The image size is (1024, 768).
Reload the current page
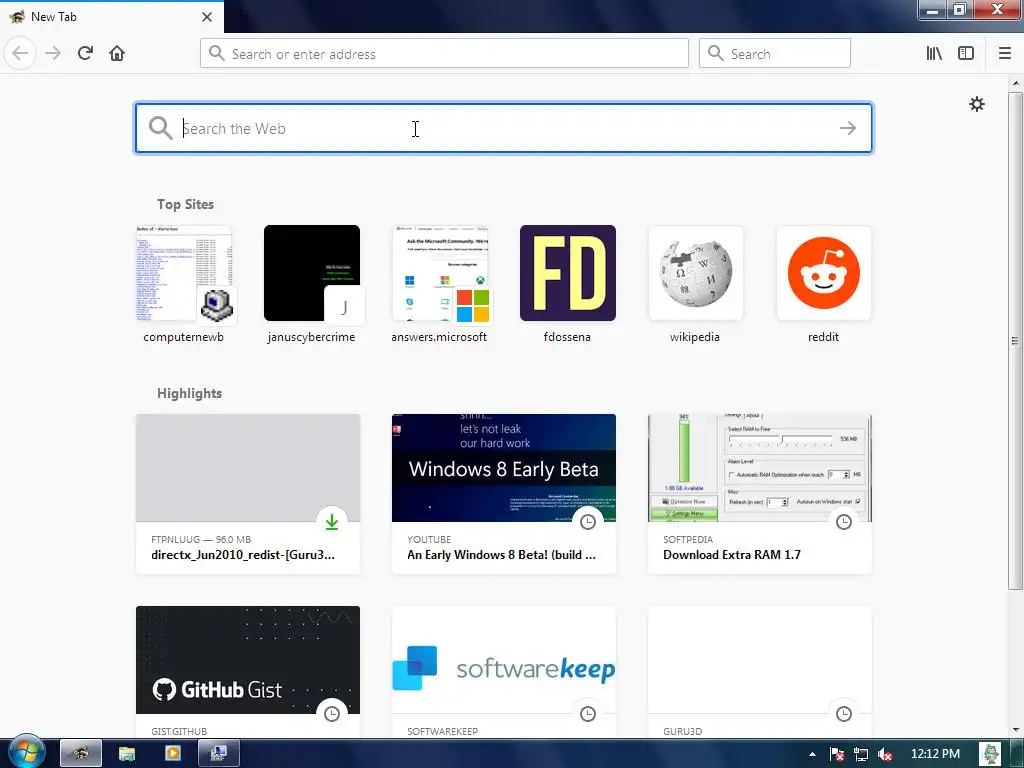[x=85, y=54]
